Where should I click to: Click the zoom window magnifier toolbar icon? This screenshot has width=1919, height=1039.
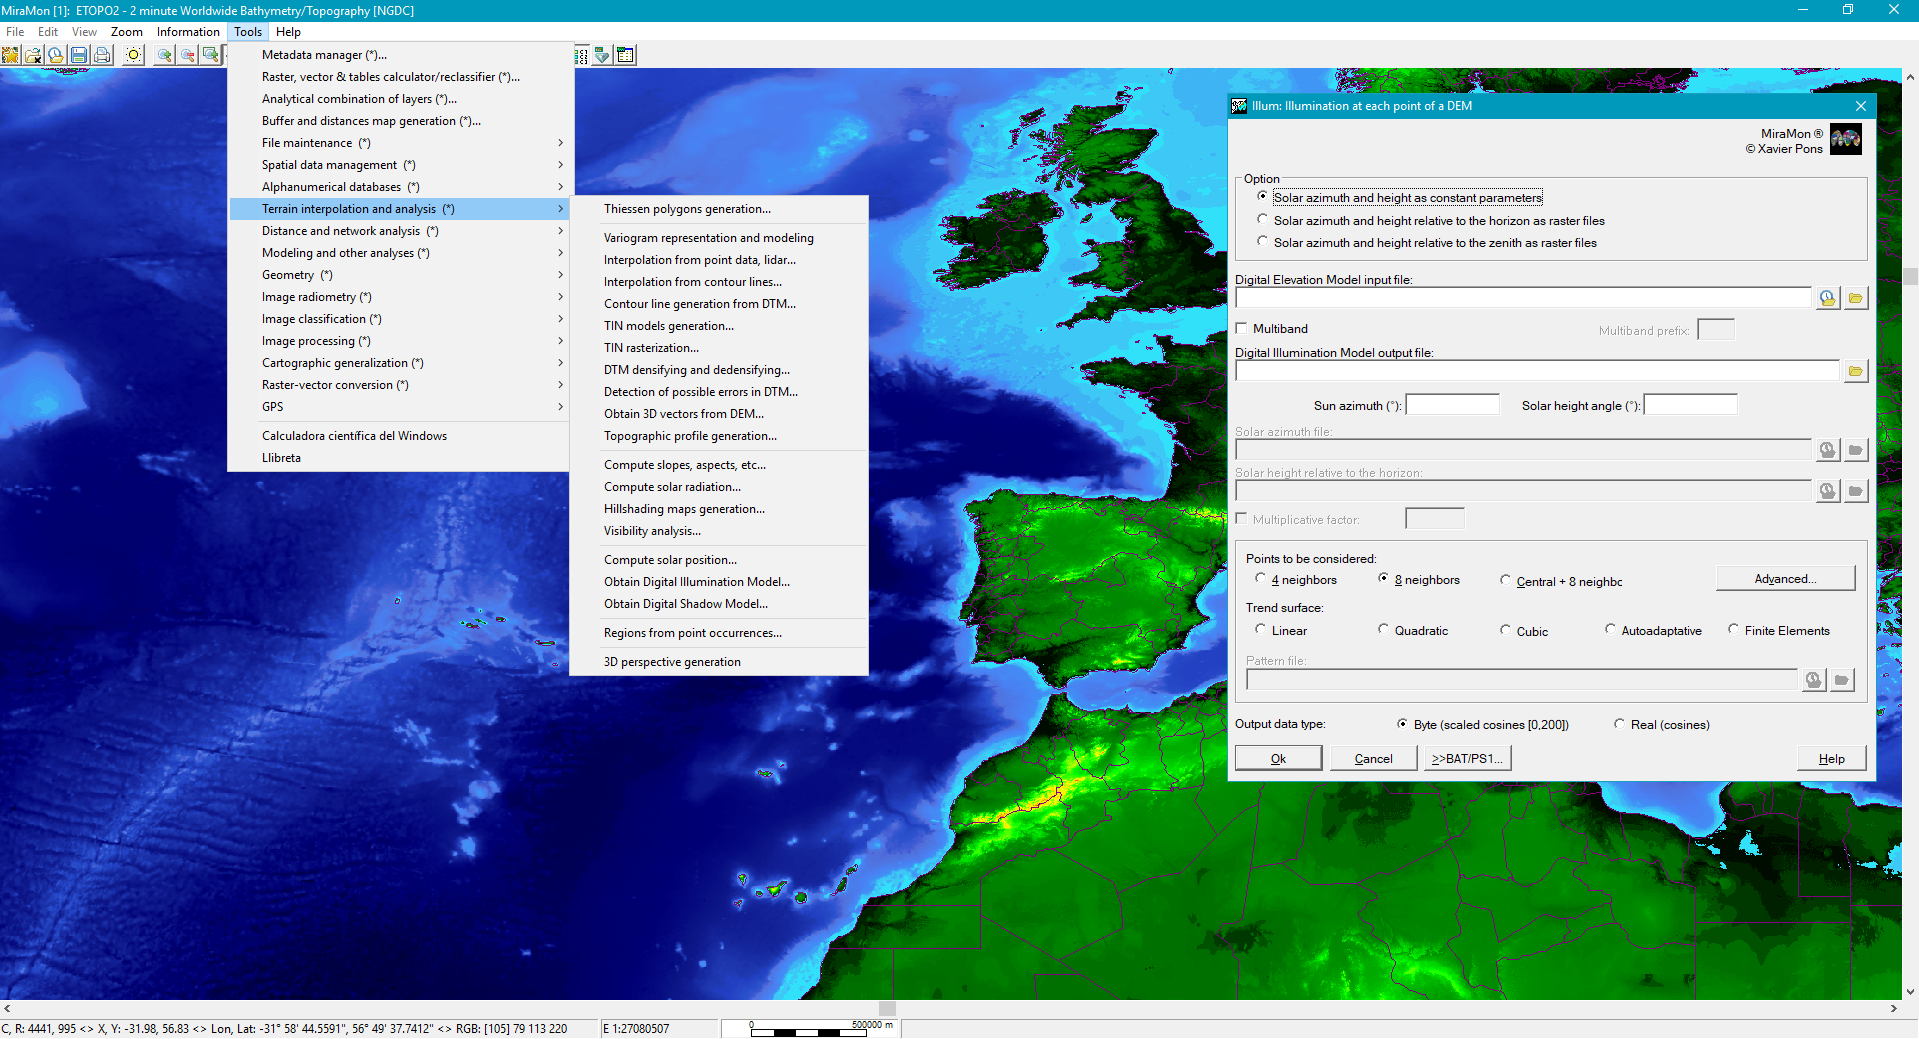tap(211, 55)
